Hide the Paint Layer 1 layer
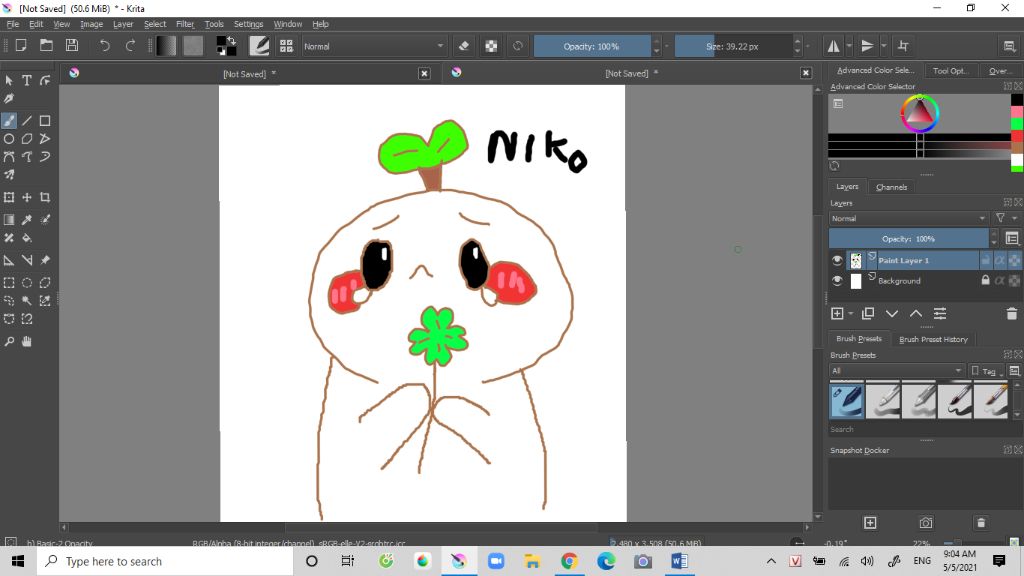This screenshot has width=1024, height=576. [x=837, y=260]
